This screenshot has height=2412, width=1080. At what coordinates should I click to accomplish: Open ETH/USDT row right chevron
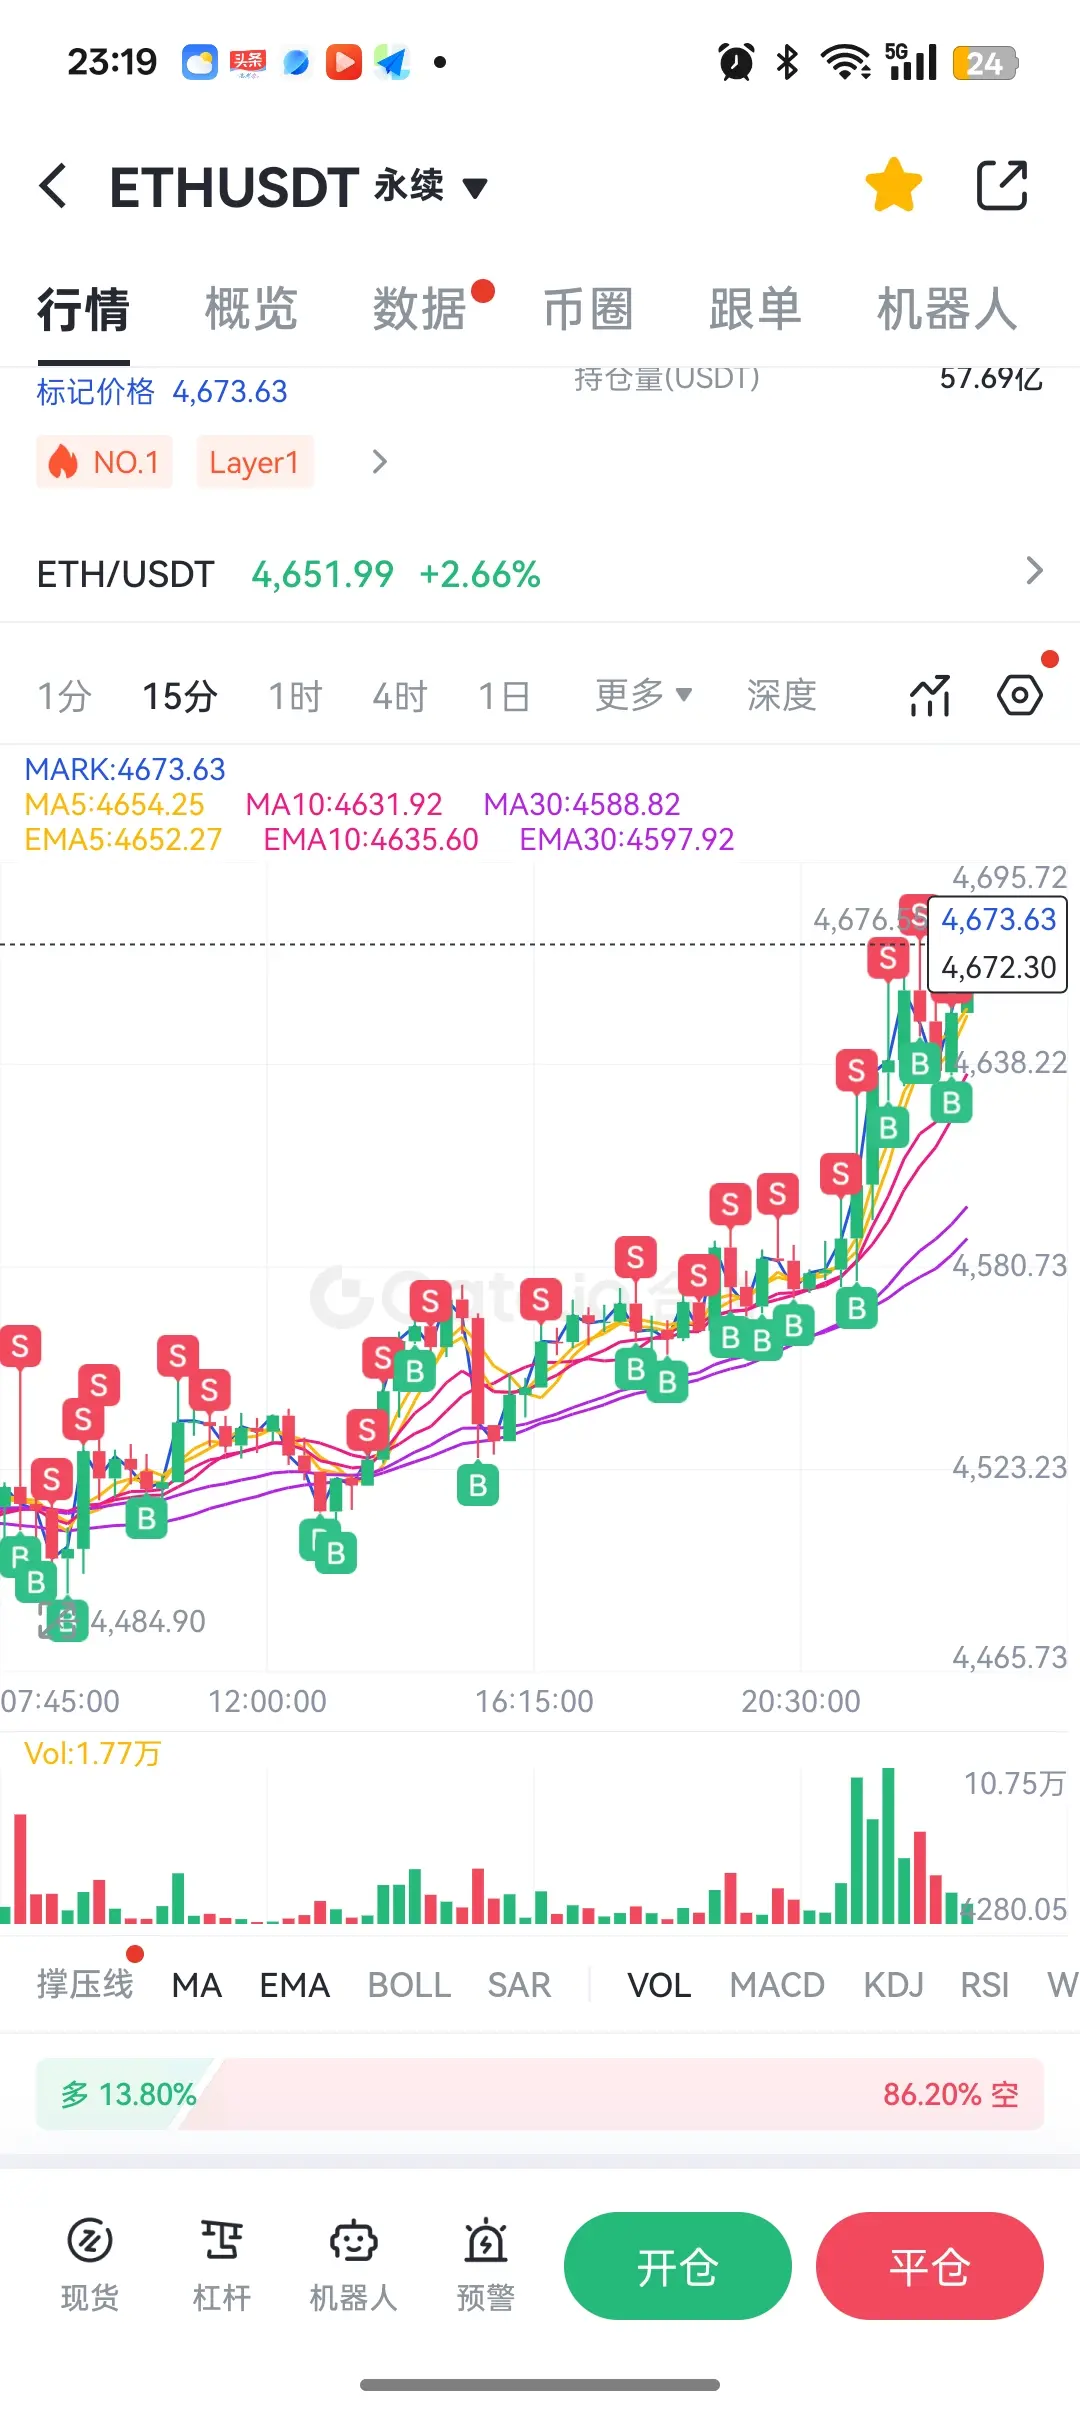[1035, 571]
